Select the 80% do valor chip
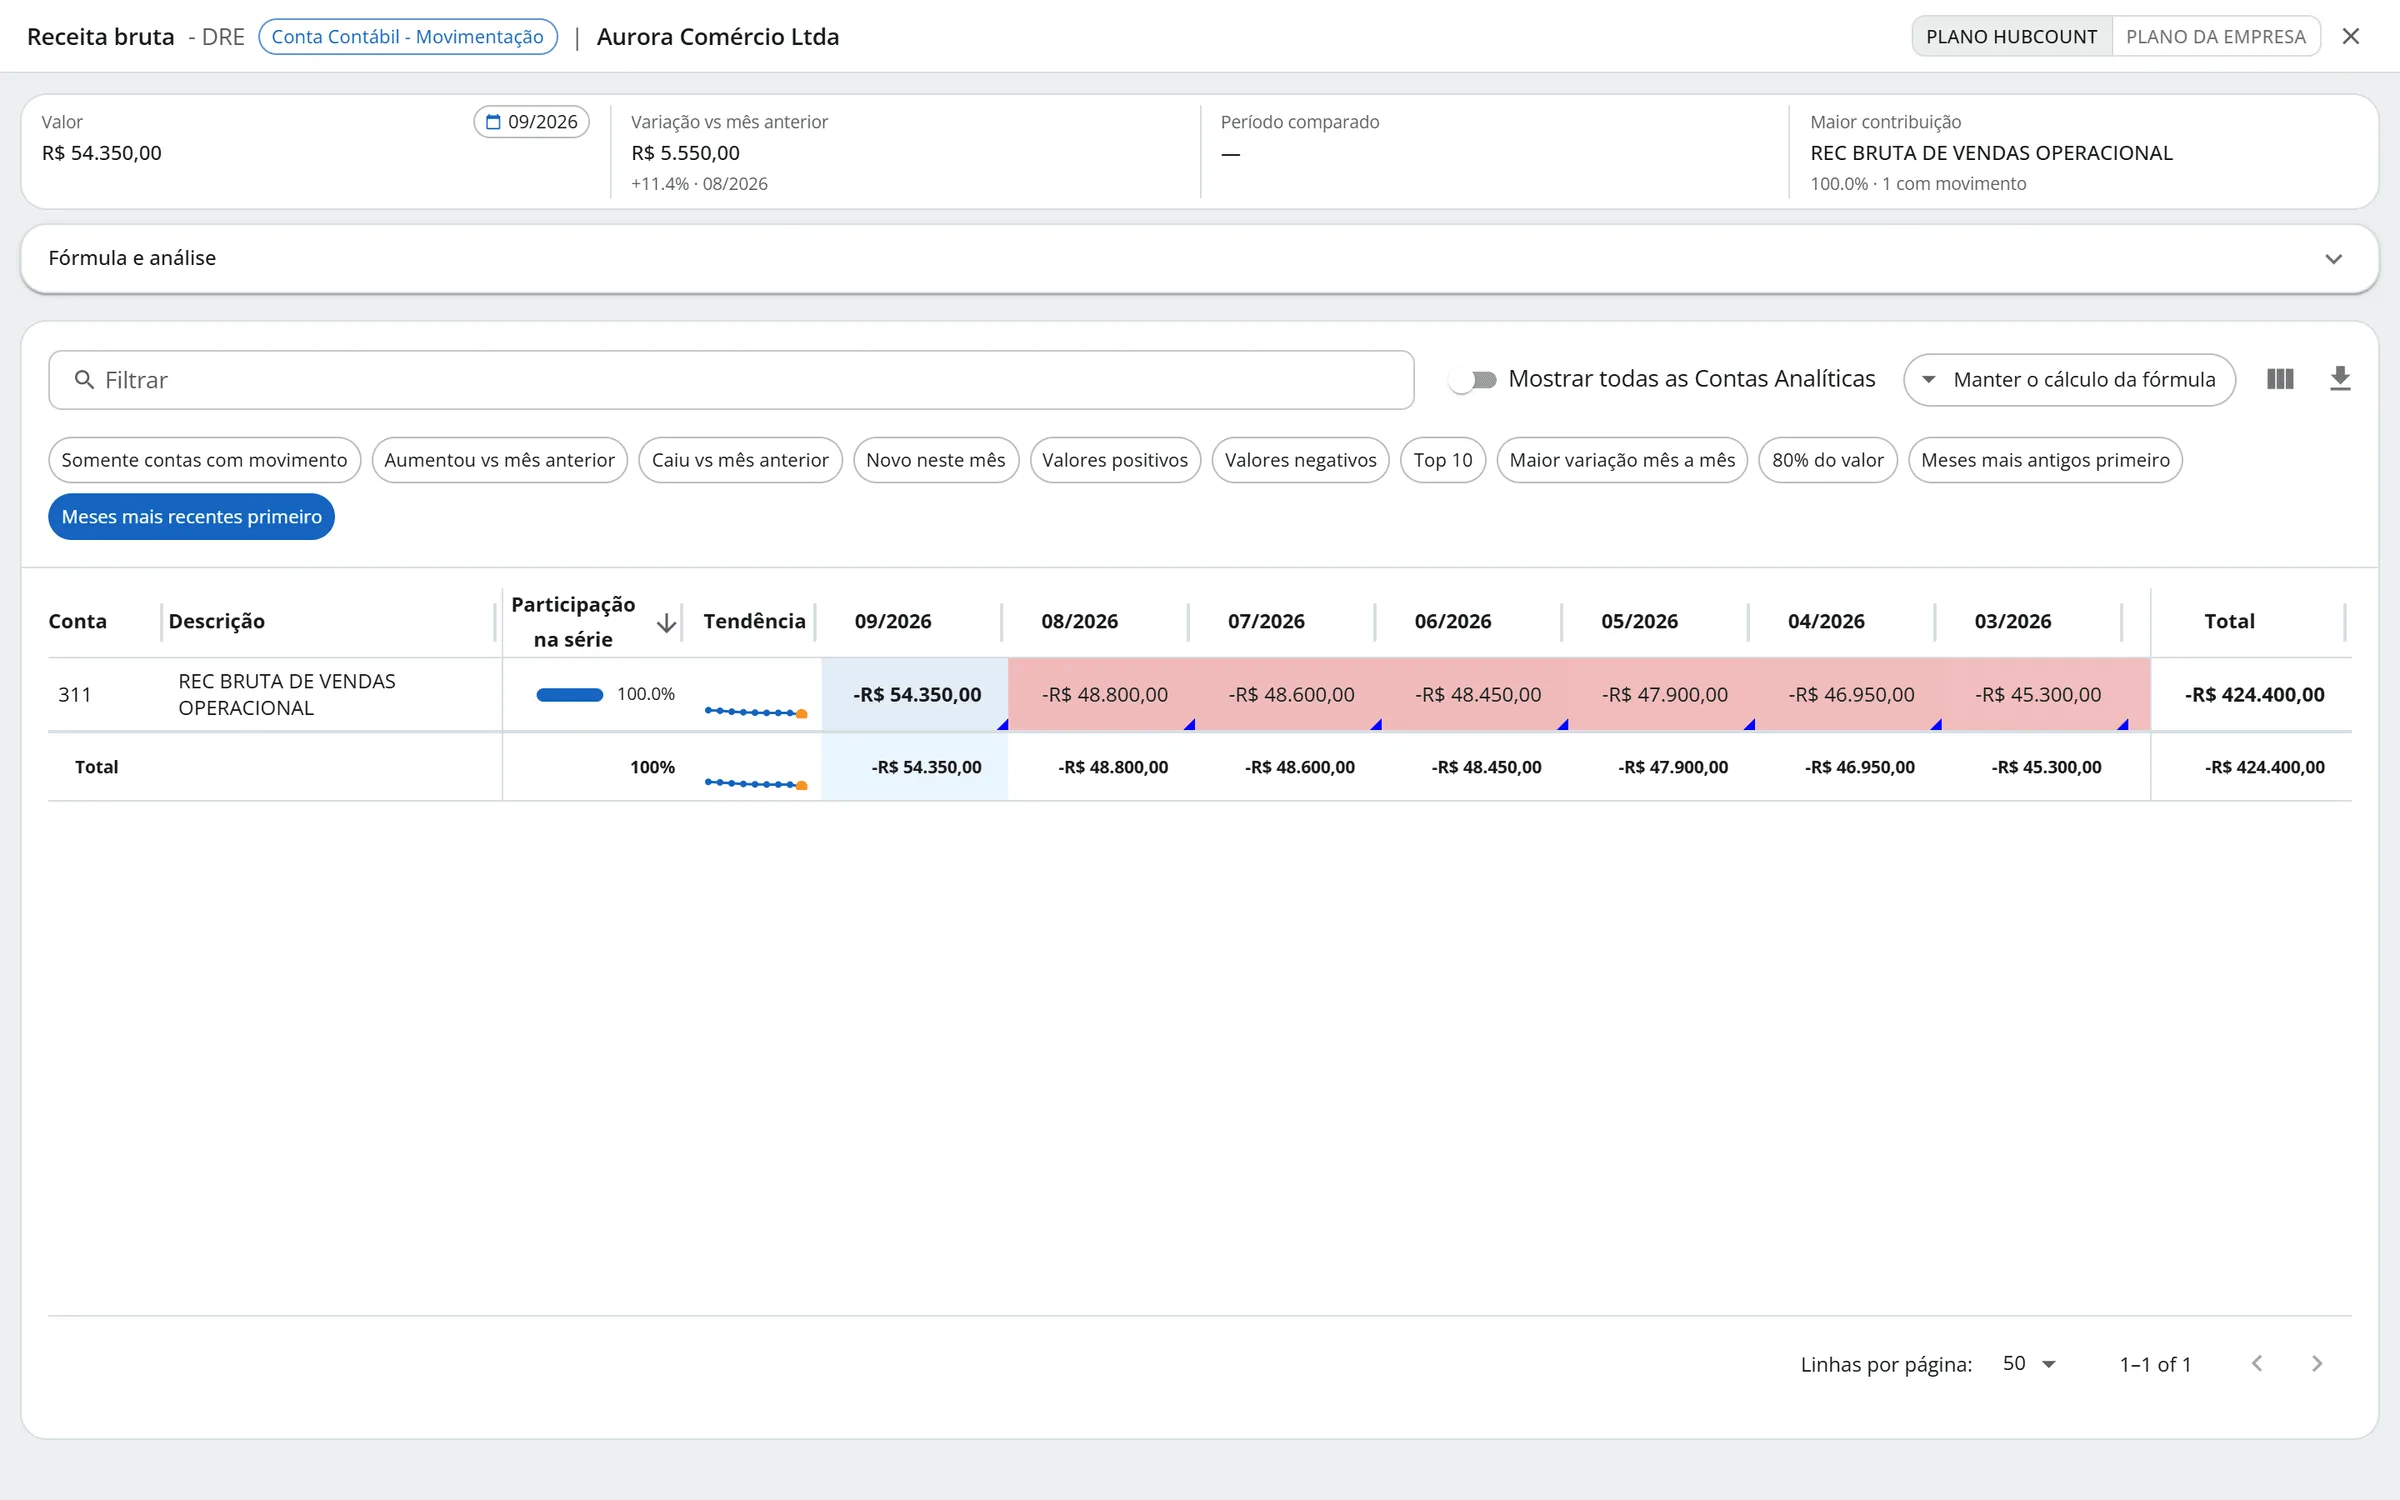2400x1500 pixels. (x=1827, y=460)
